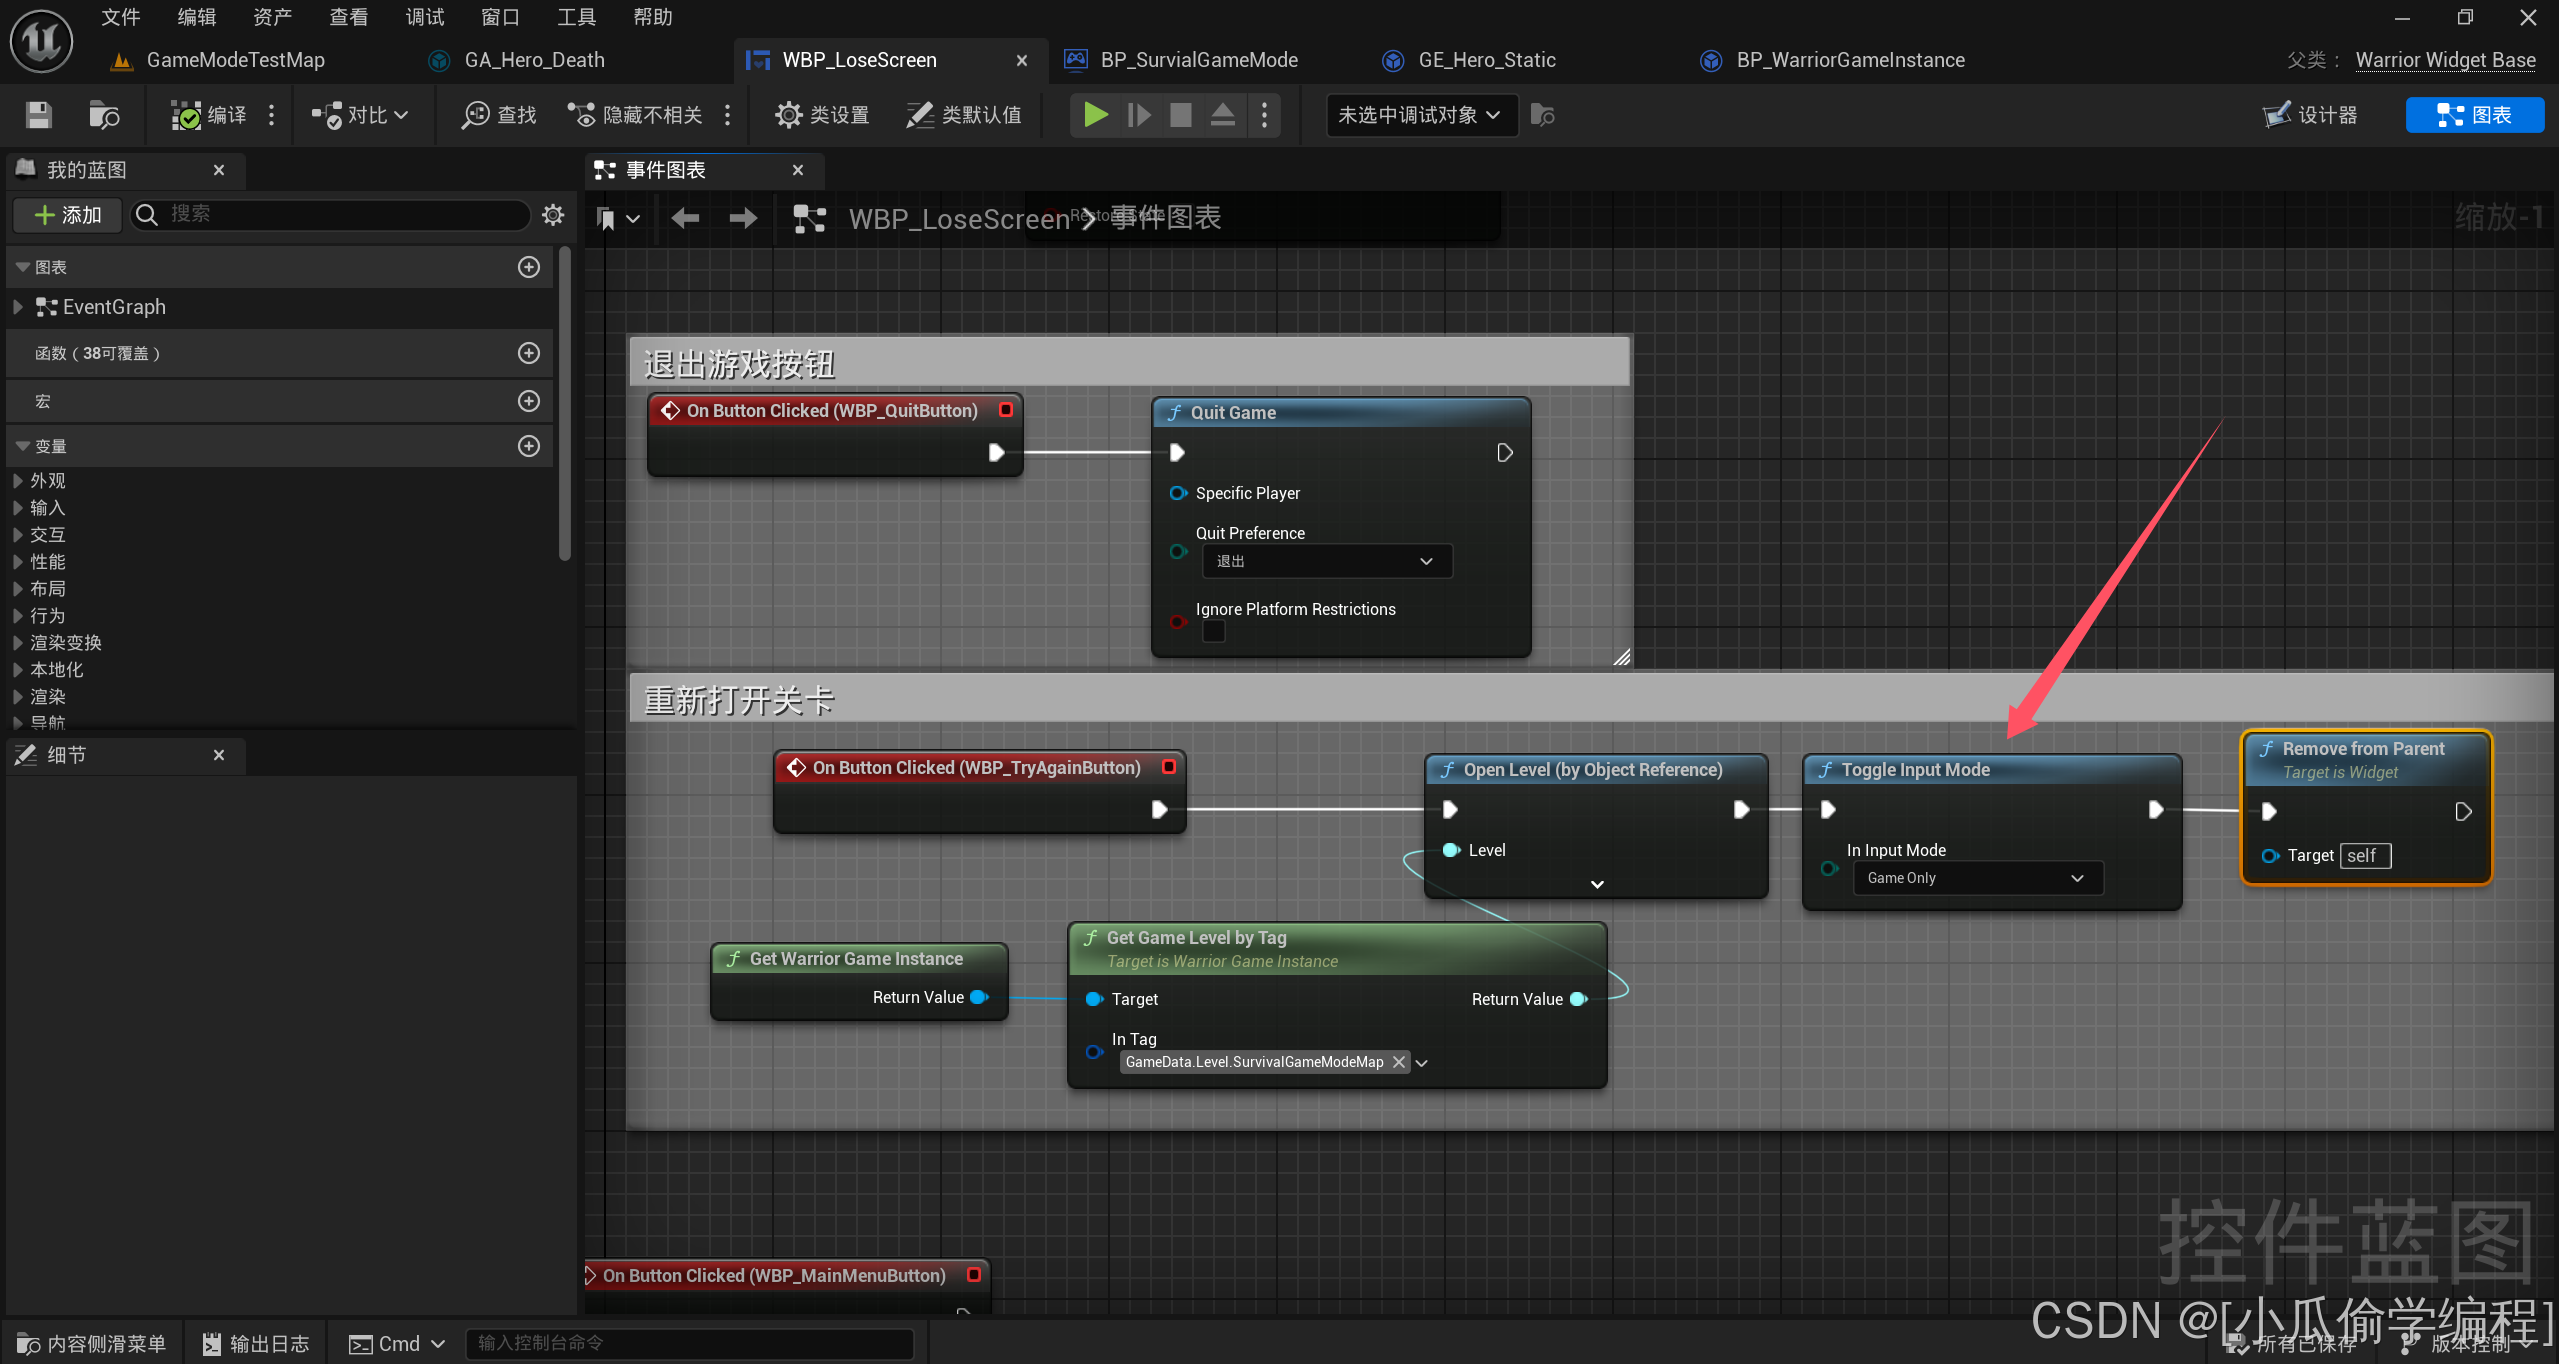Switch to Designer (设计器) mode

pyautogui.click(x=2311, y=115)
